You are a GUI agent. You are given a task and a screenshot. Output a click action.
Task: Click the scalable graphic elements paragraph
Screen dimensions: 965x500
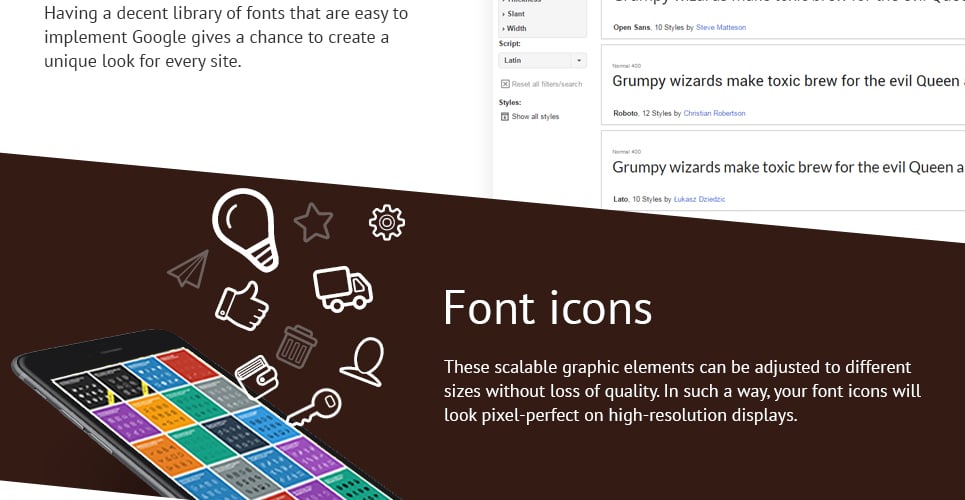[x=683, y=391]
